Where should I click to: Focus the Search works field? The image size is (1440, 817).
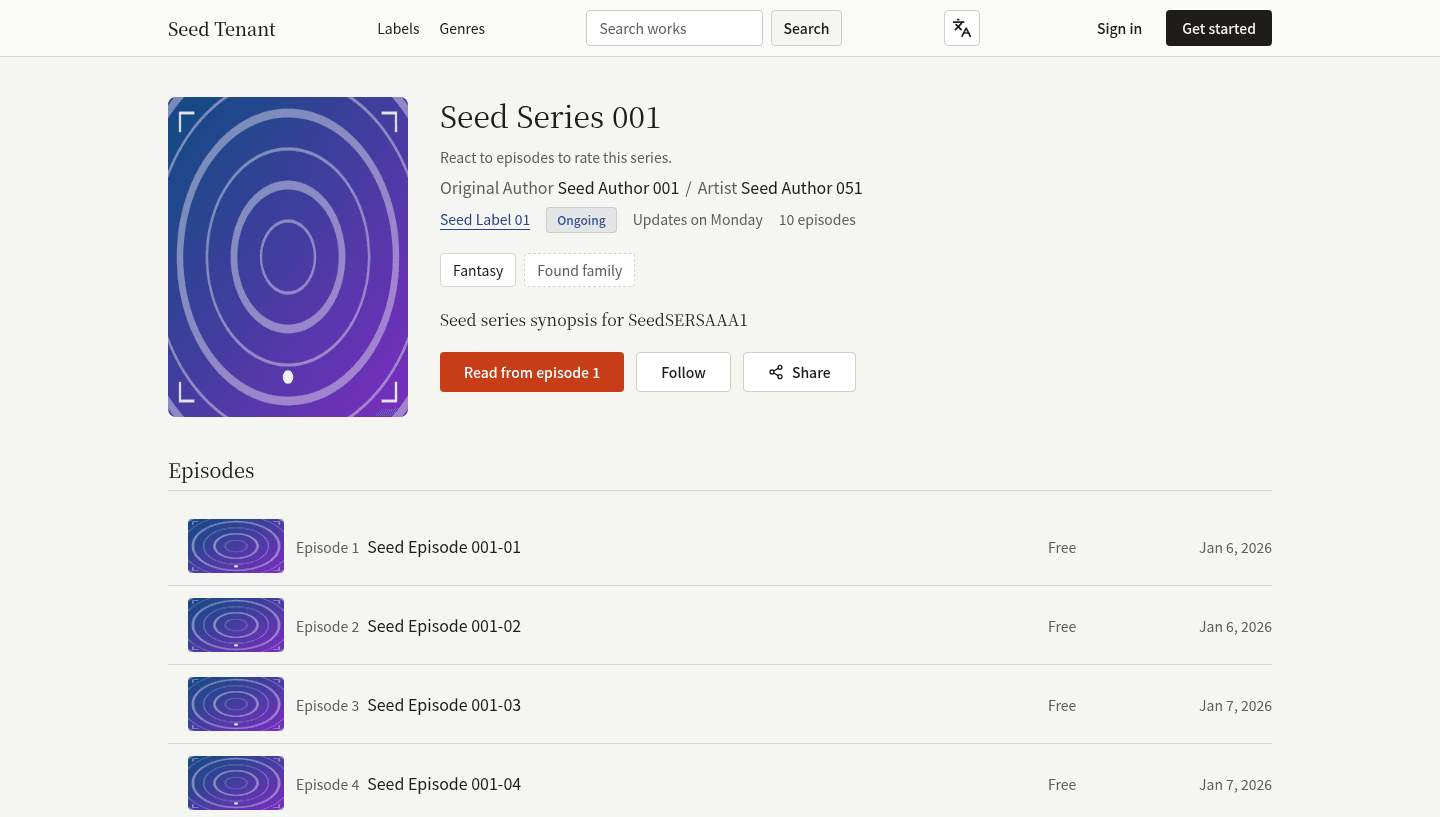674,28
